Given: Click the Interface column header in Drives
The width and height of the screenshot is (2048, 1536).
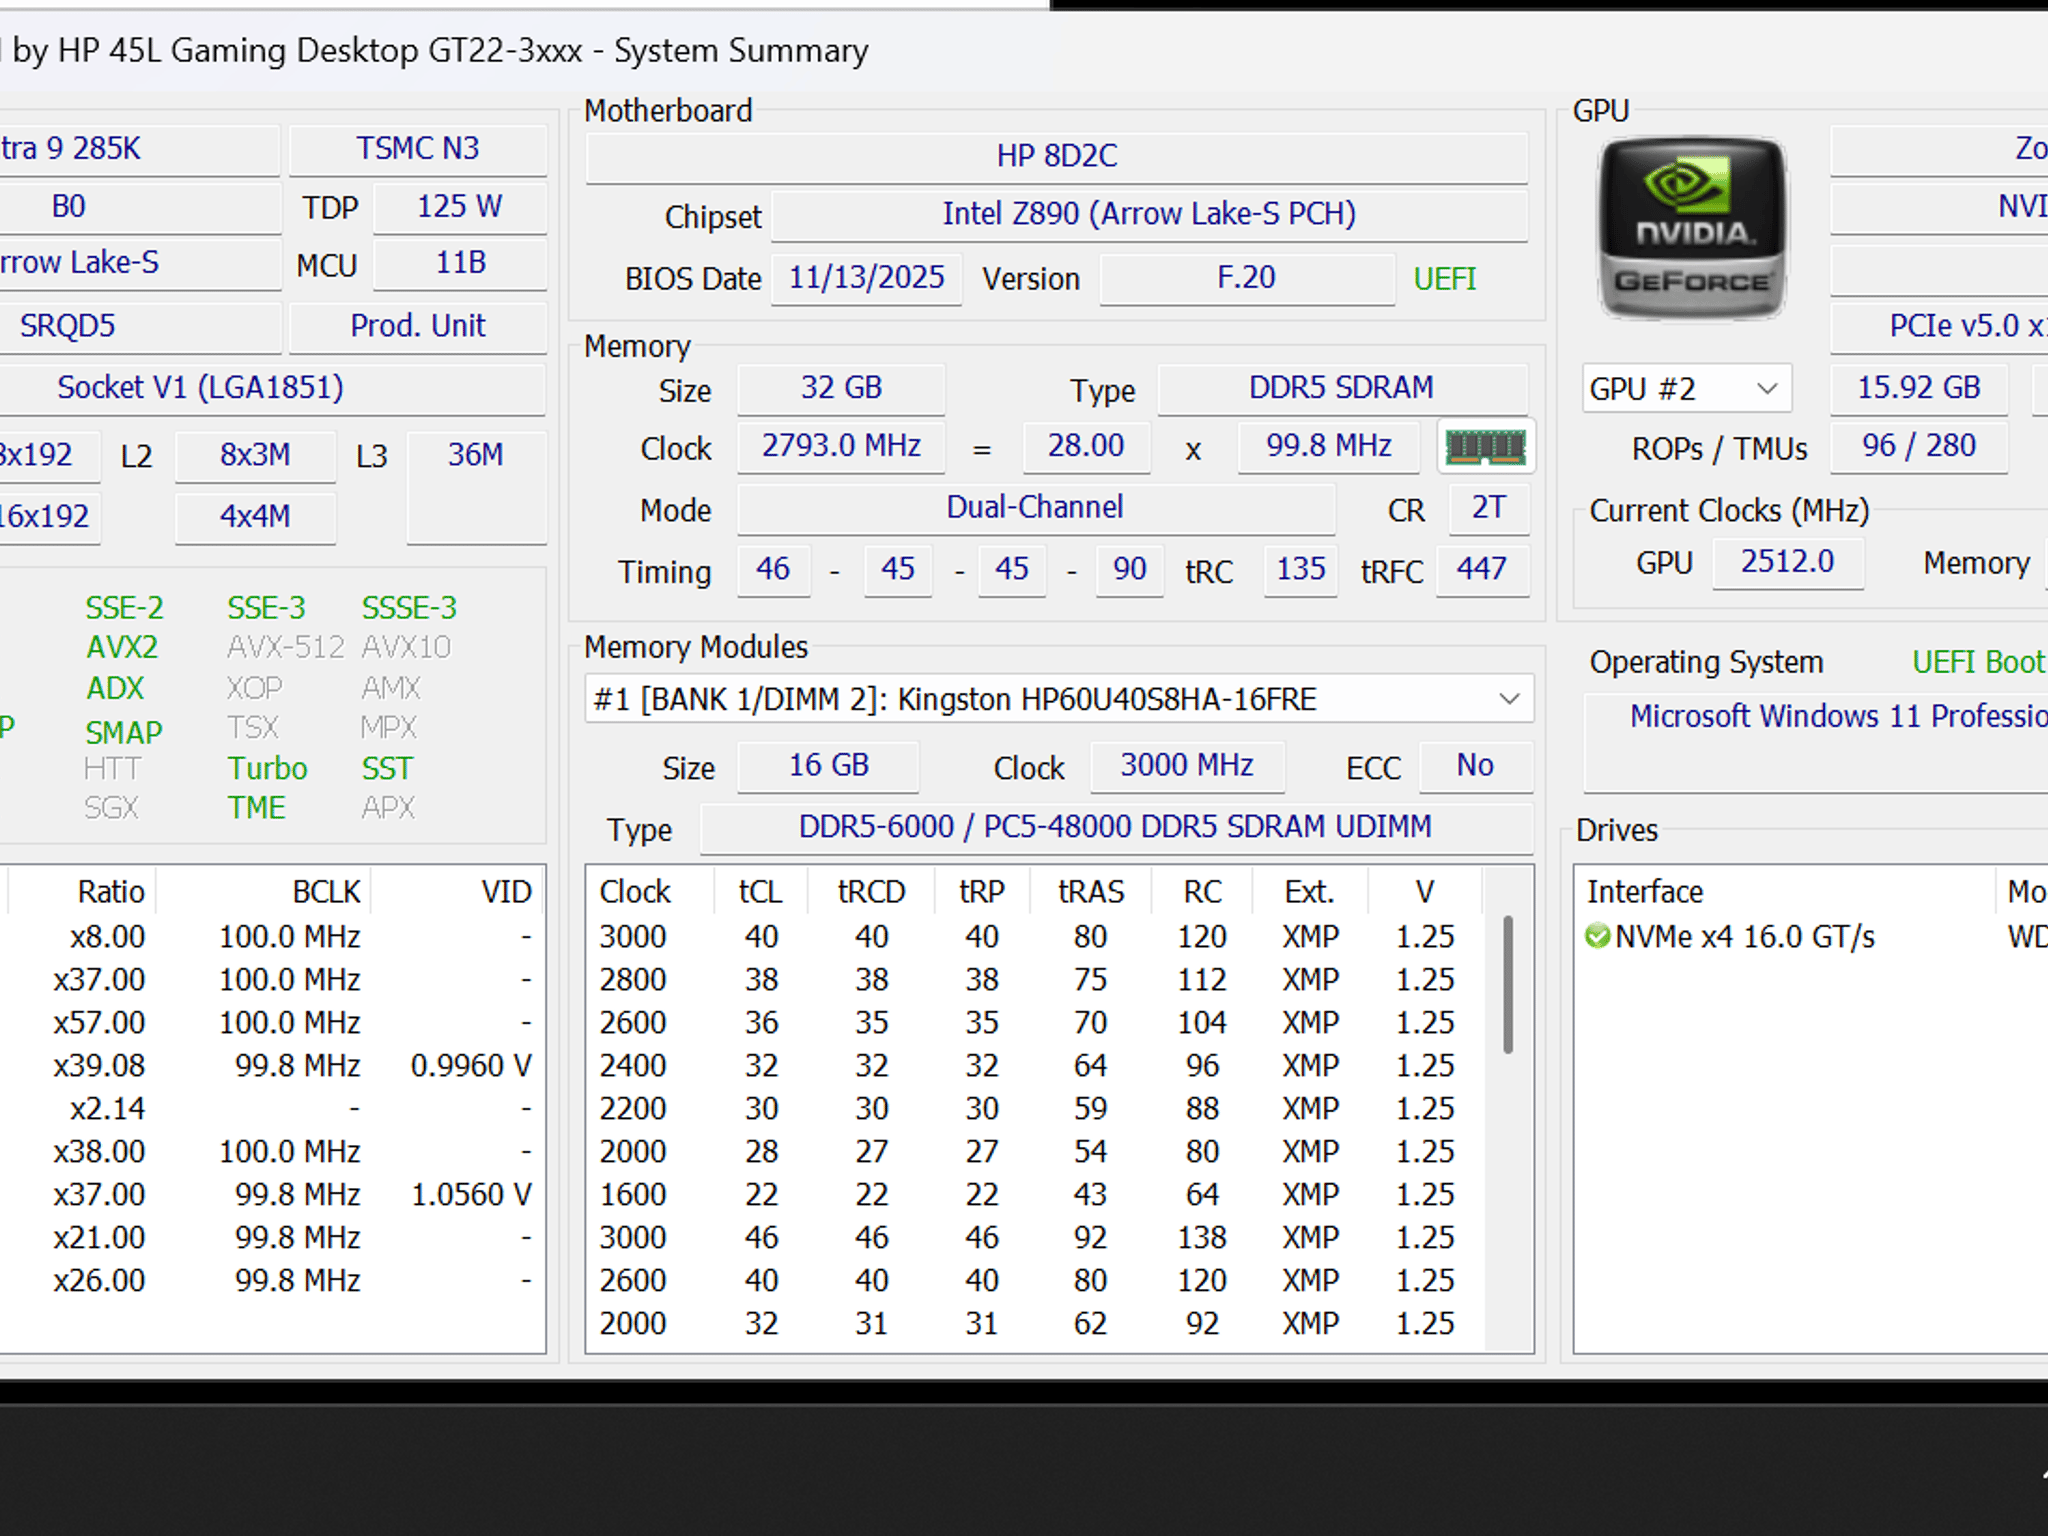Looking at the screenshot, I should point(1785,892).
